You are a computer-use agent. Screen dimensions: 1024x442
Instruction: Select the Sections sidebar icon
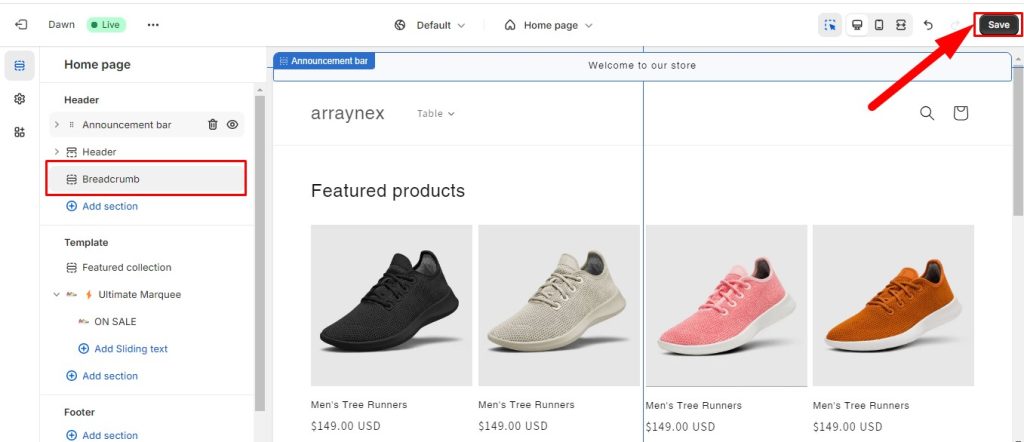click(x=19, y=66)
